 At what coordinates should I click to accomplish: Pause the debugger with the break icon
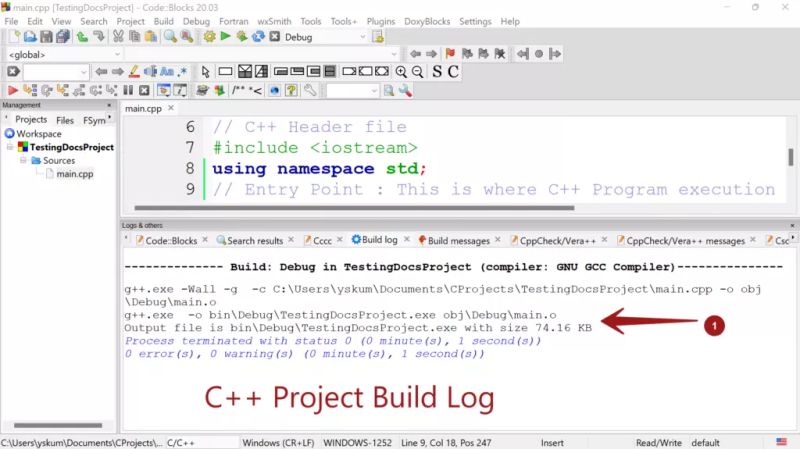(128, 91)
